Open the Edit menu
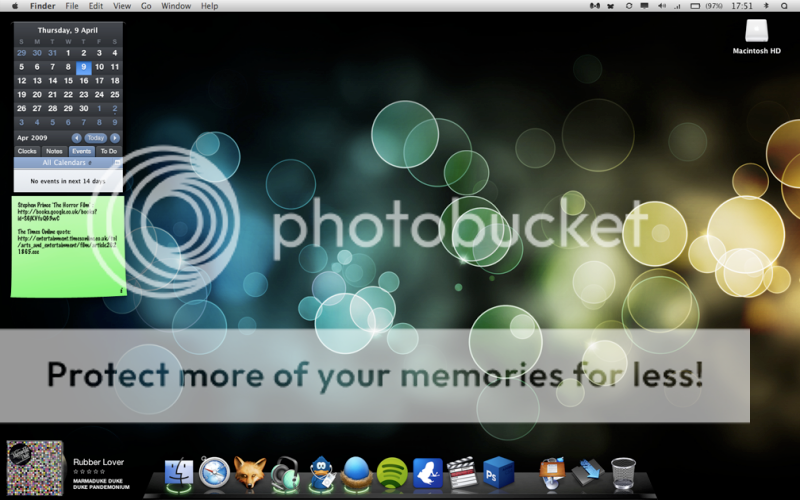 pos(96,6)
